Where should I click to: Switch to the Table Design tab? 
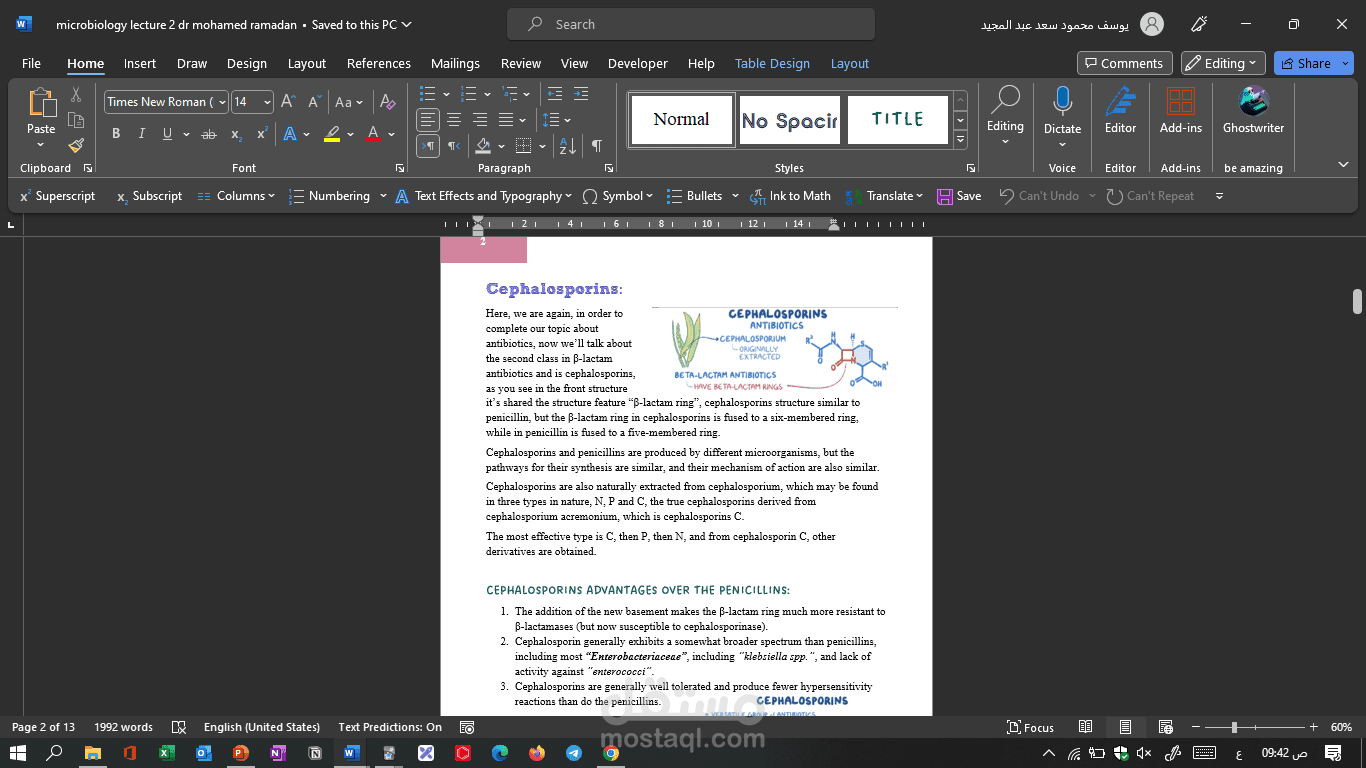(772, 63)
